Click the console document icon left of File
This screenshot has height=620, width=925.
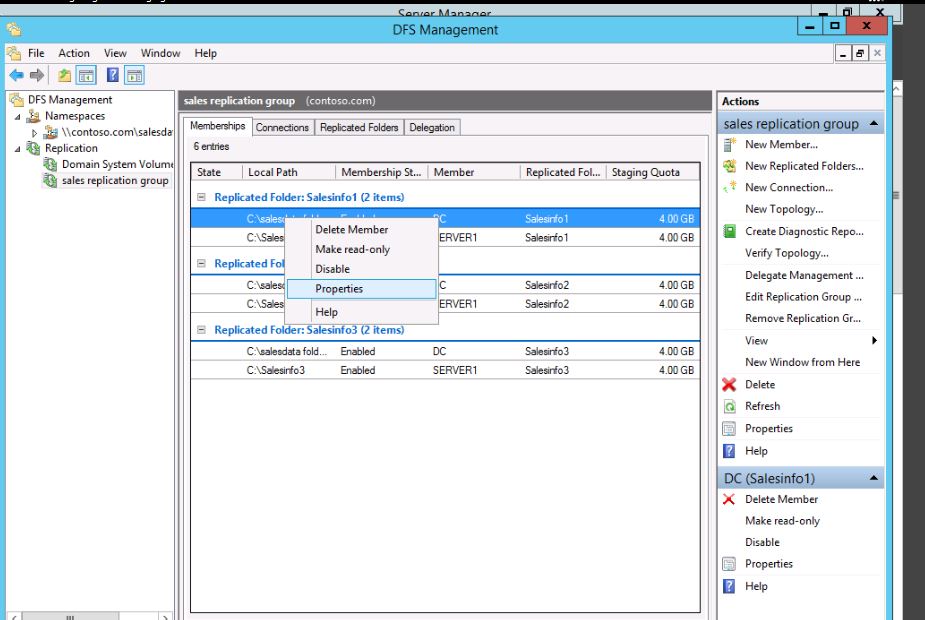pos(14,53)
